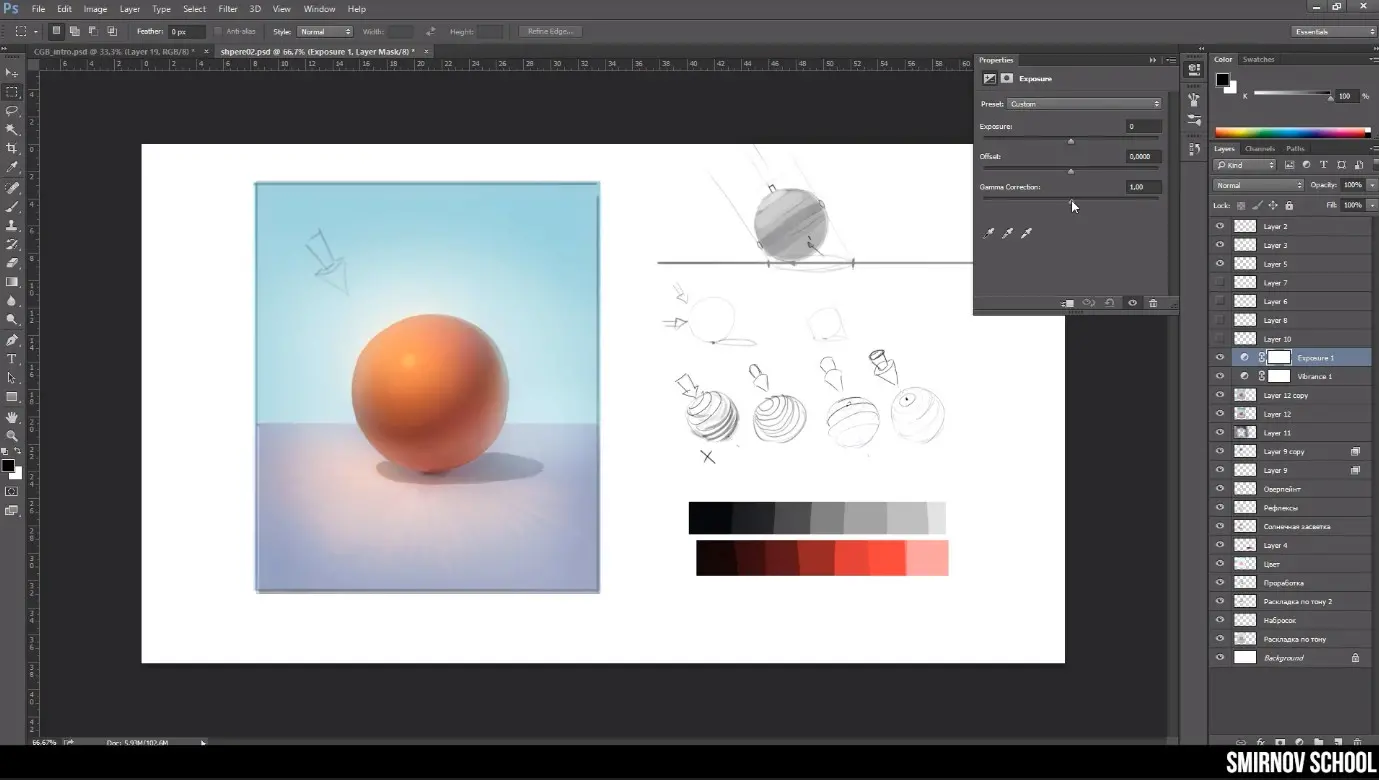This screenshot has height=780, width=1379.
Task: Open the layer blend mode dropdown Normal
Action: click(1258, 185)
